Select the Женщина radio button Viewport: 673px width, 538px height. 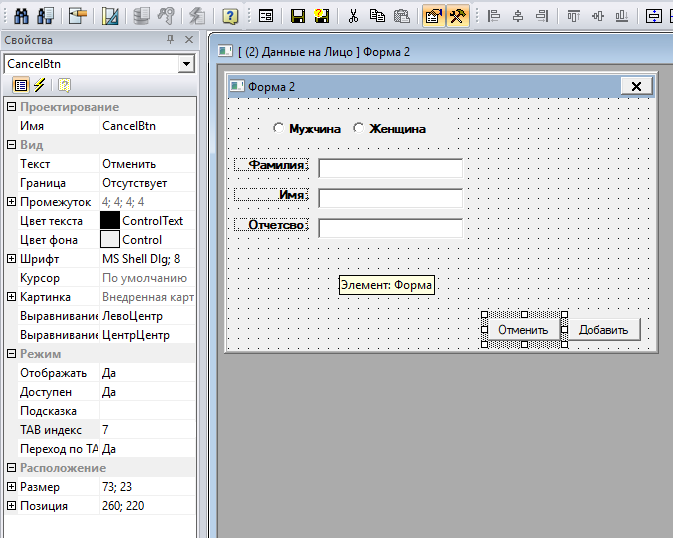click(358, 128)
